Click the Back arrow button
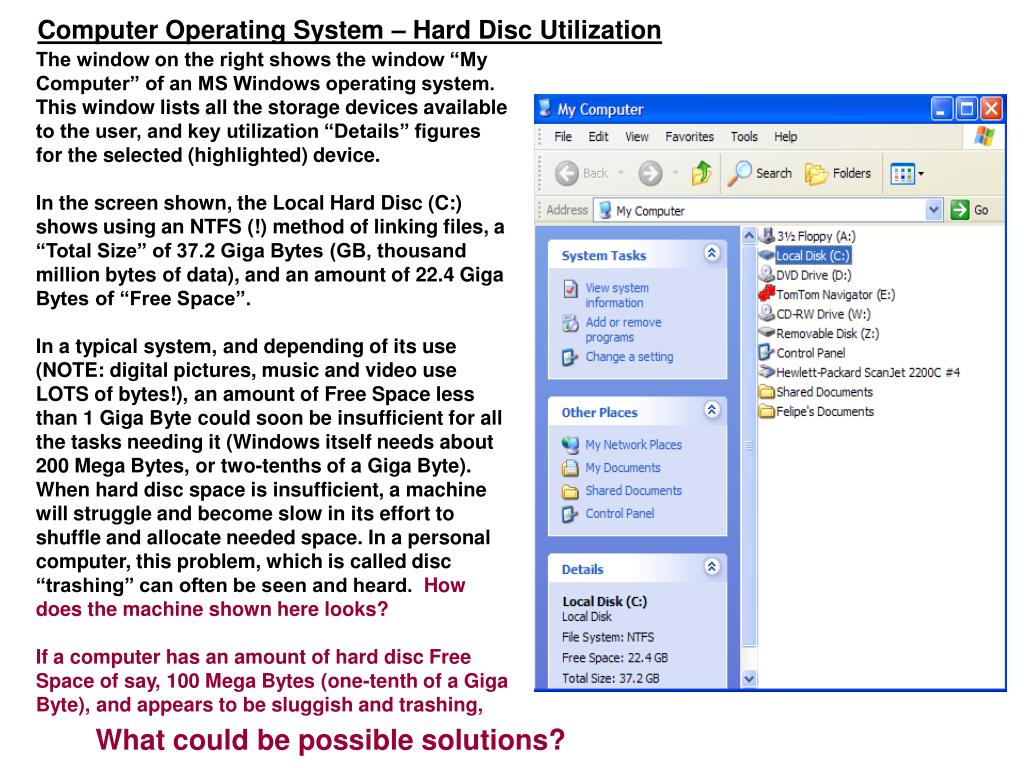This screenshot has width=1024, height=768. [566, 173]
